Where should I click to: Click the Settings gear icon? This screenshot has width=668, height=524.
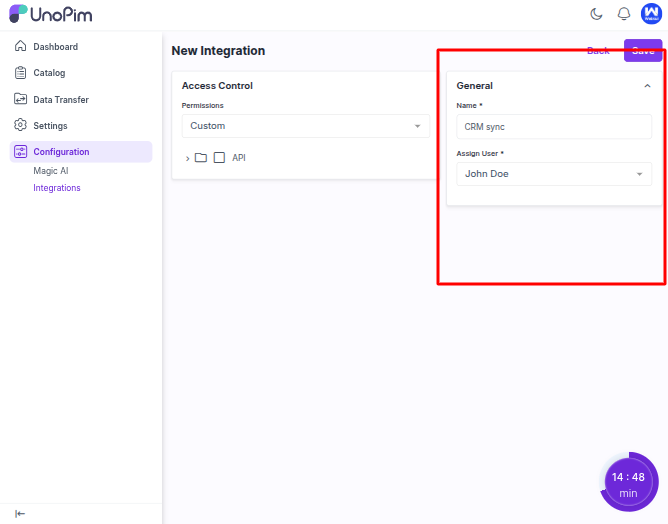coord(21,125)
